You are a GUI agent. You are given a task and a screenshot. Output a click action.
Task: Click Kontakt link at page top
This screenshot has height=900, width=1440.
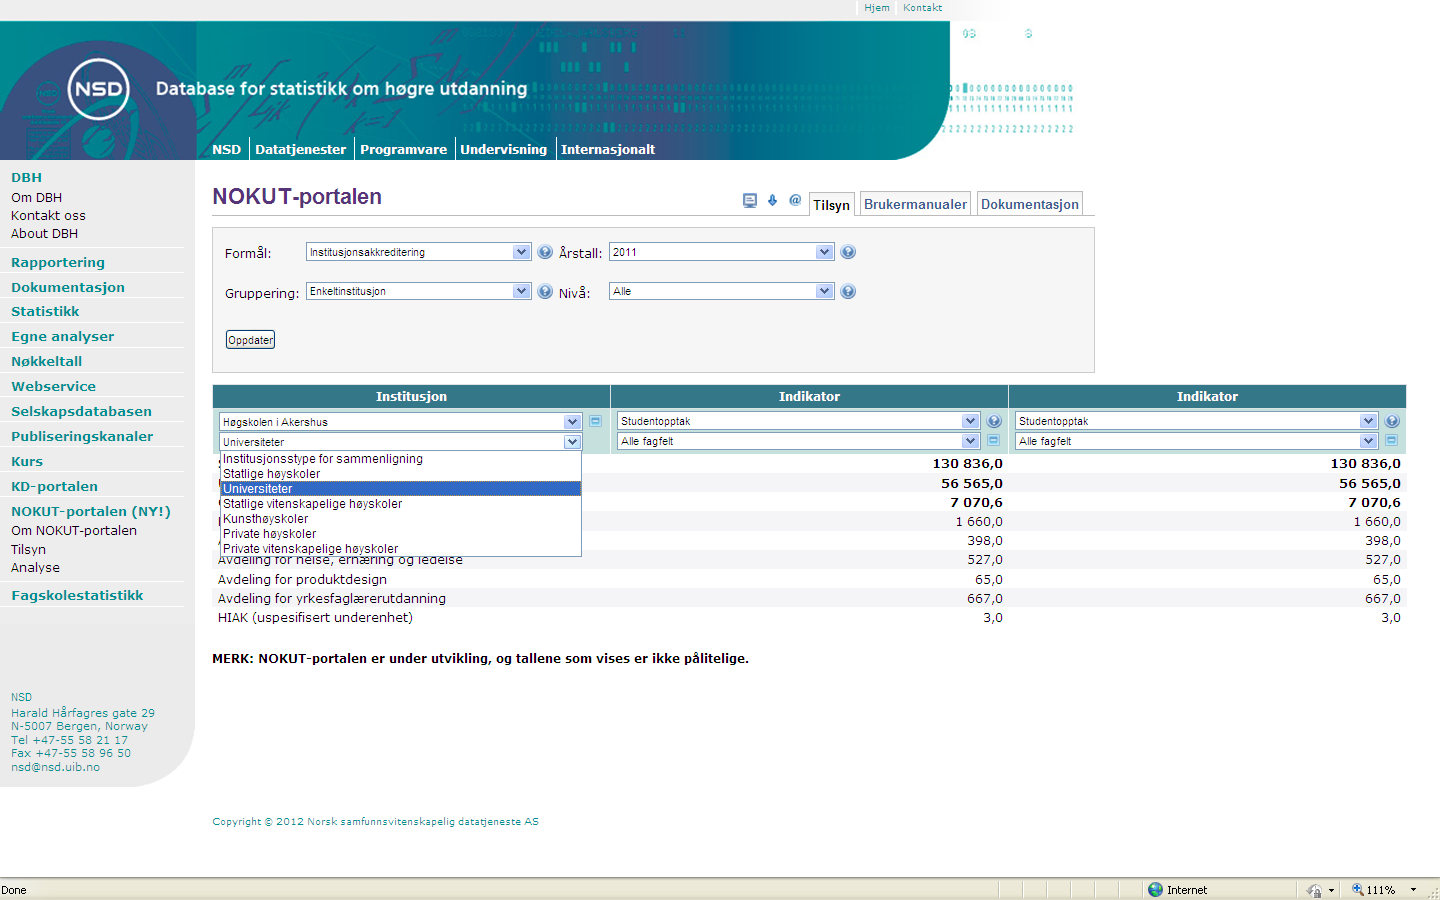click(x=922, y=7)
